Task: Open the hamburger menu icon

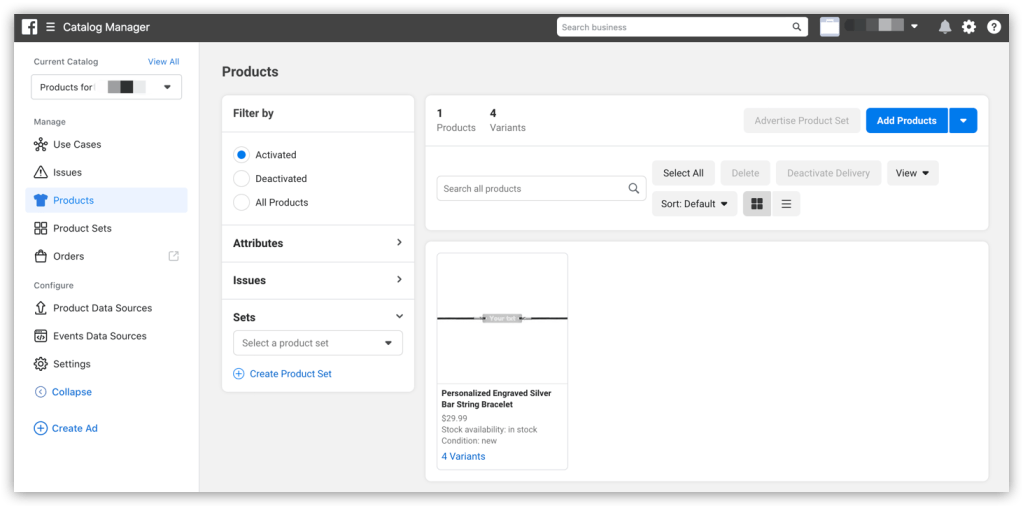Action: [50, 27]
